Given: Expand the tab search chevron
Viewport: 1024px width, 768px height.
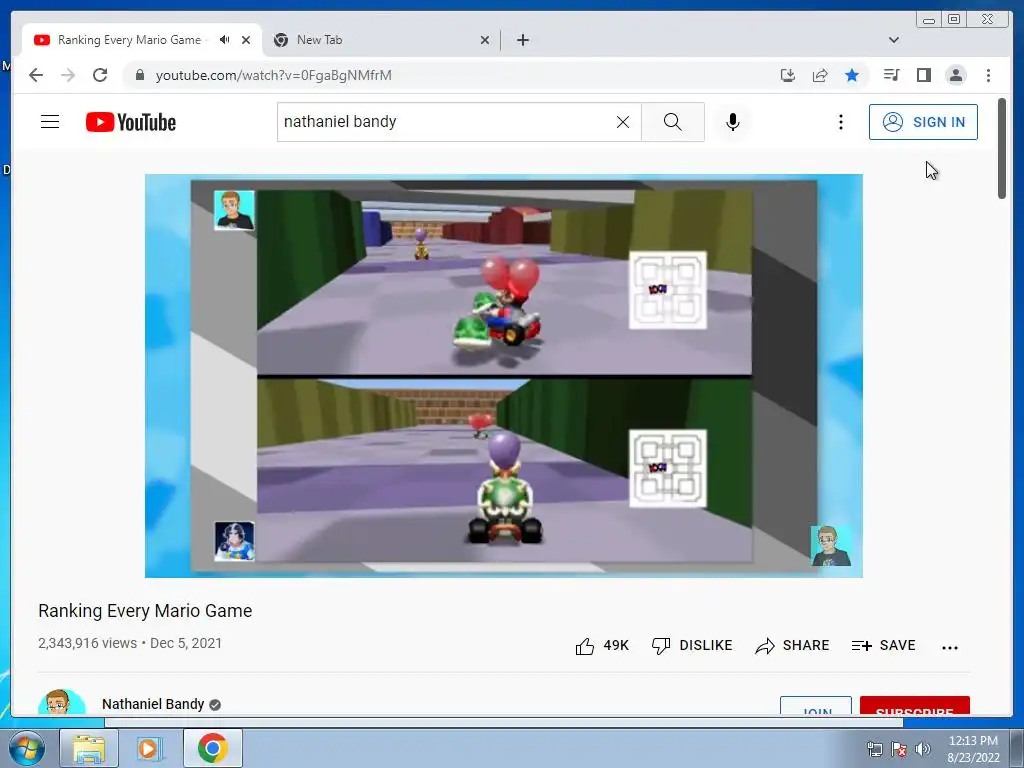Looking at the screenshot, I should (x=894, y=40).
